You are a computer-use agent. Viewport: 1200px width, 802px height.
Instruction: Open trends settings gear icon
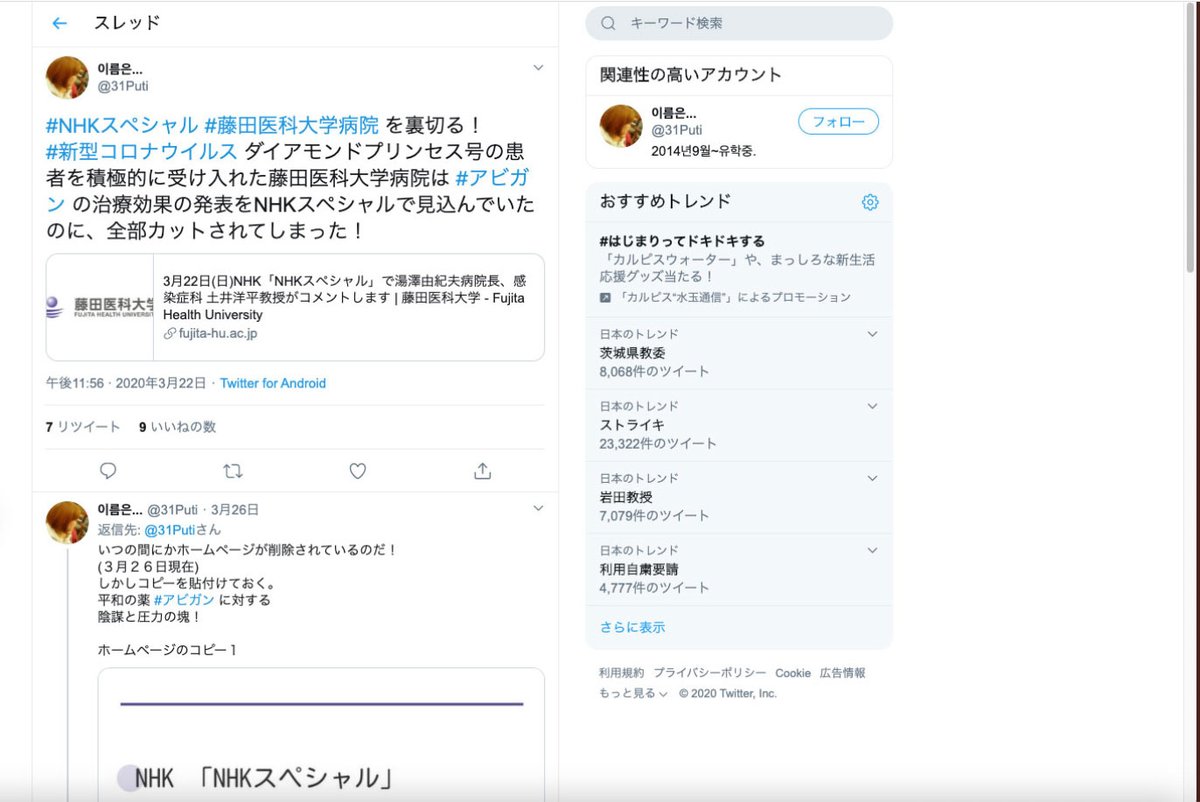click(870, 202)
